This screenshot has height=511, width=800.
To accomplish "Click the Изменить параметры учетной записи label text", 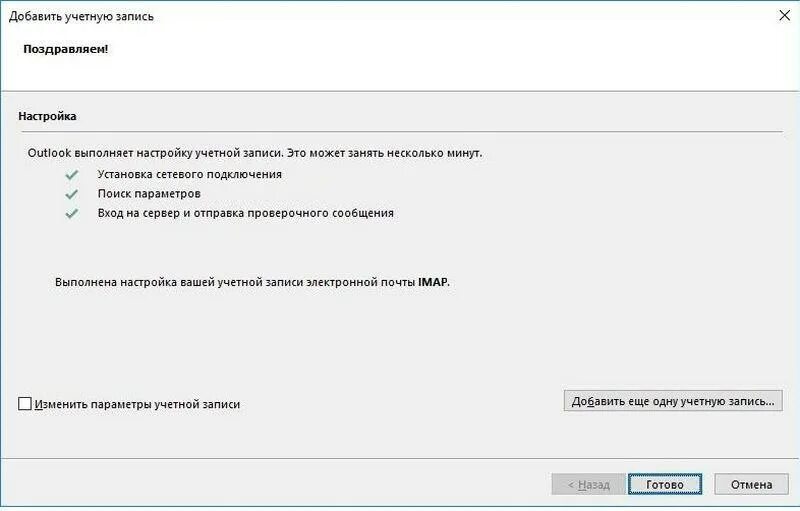I will click(137, 404).
